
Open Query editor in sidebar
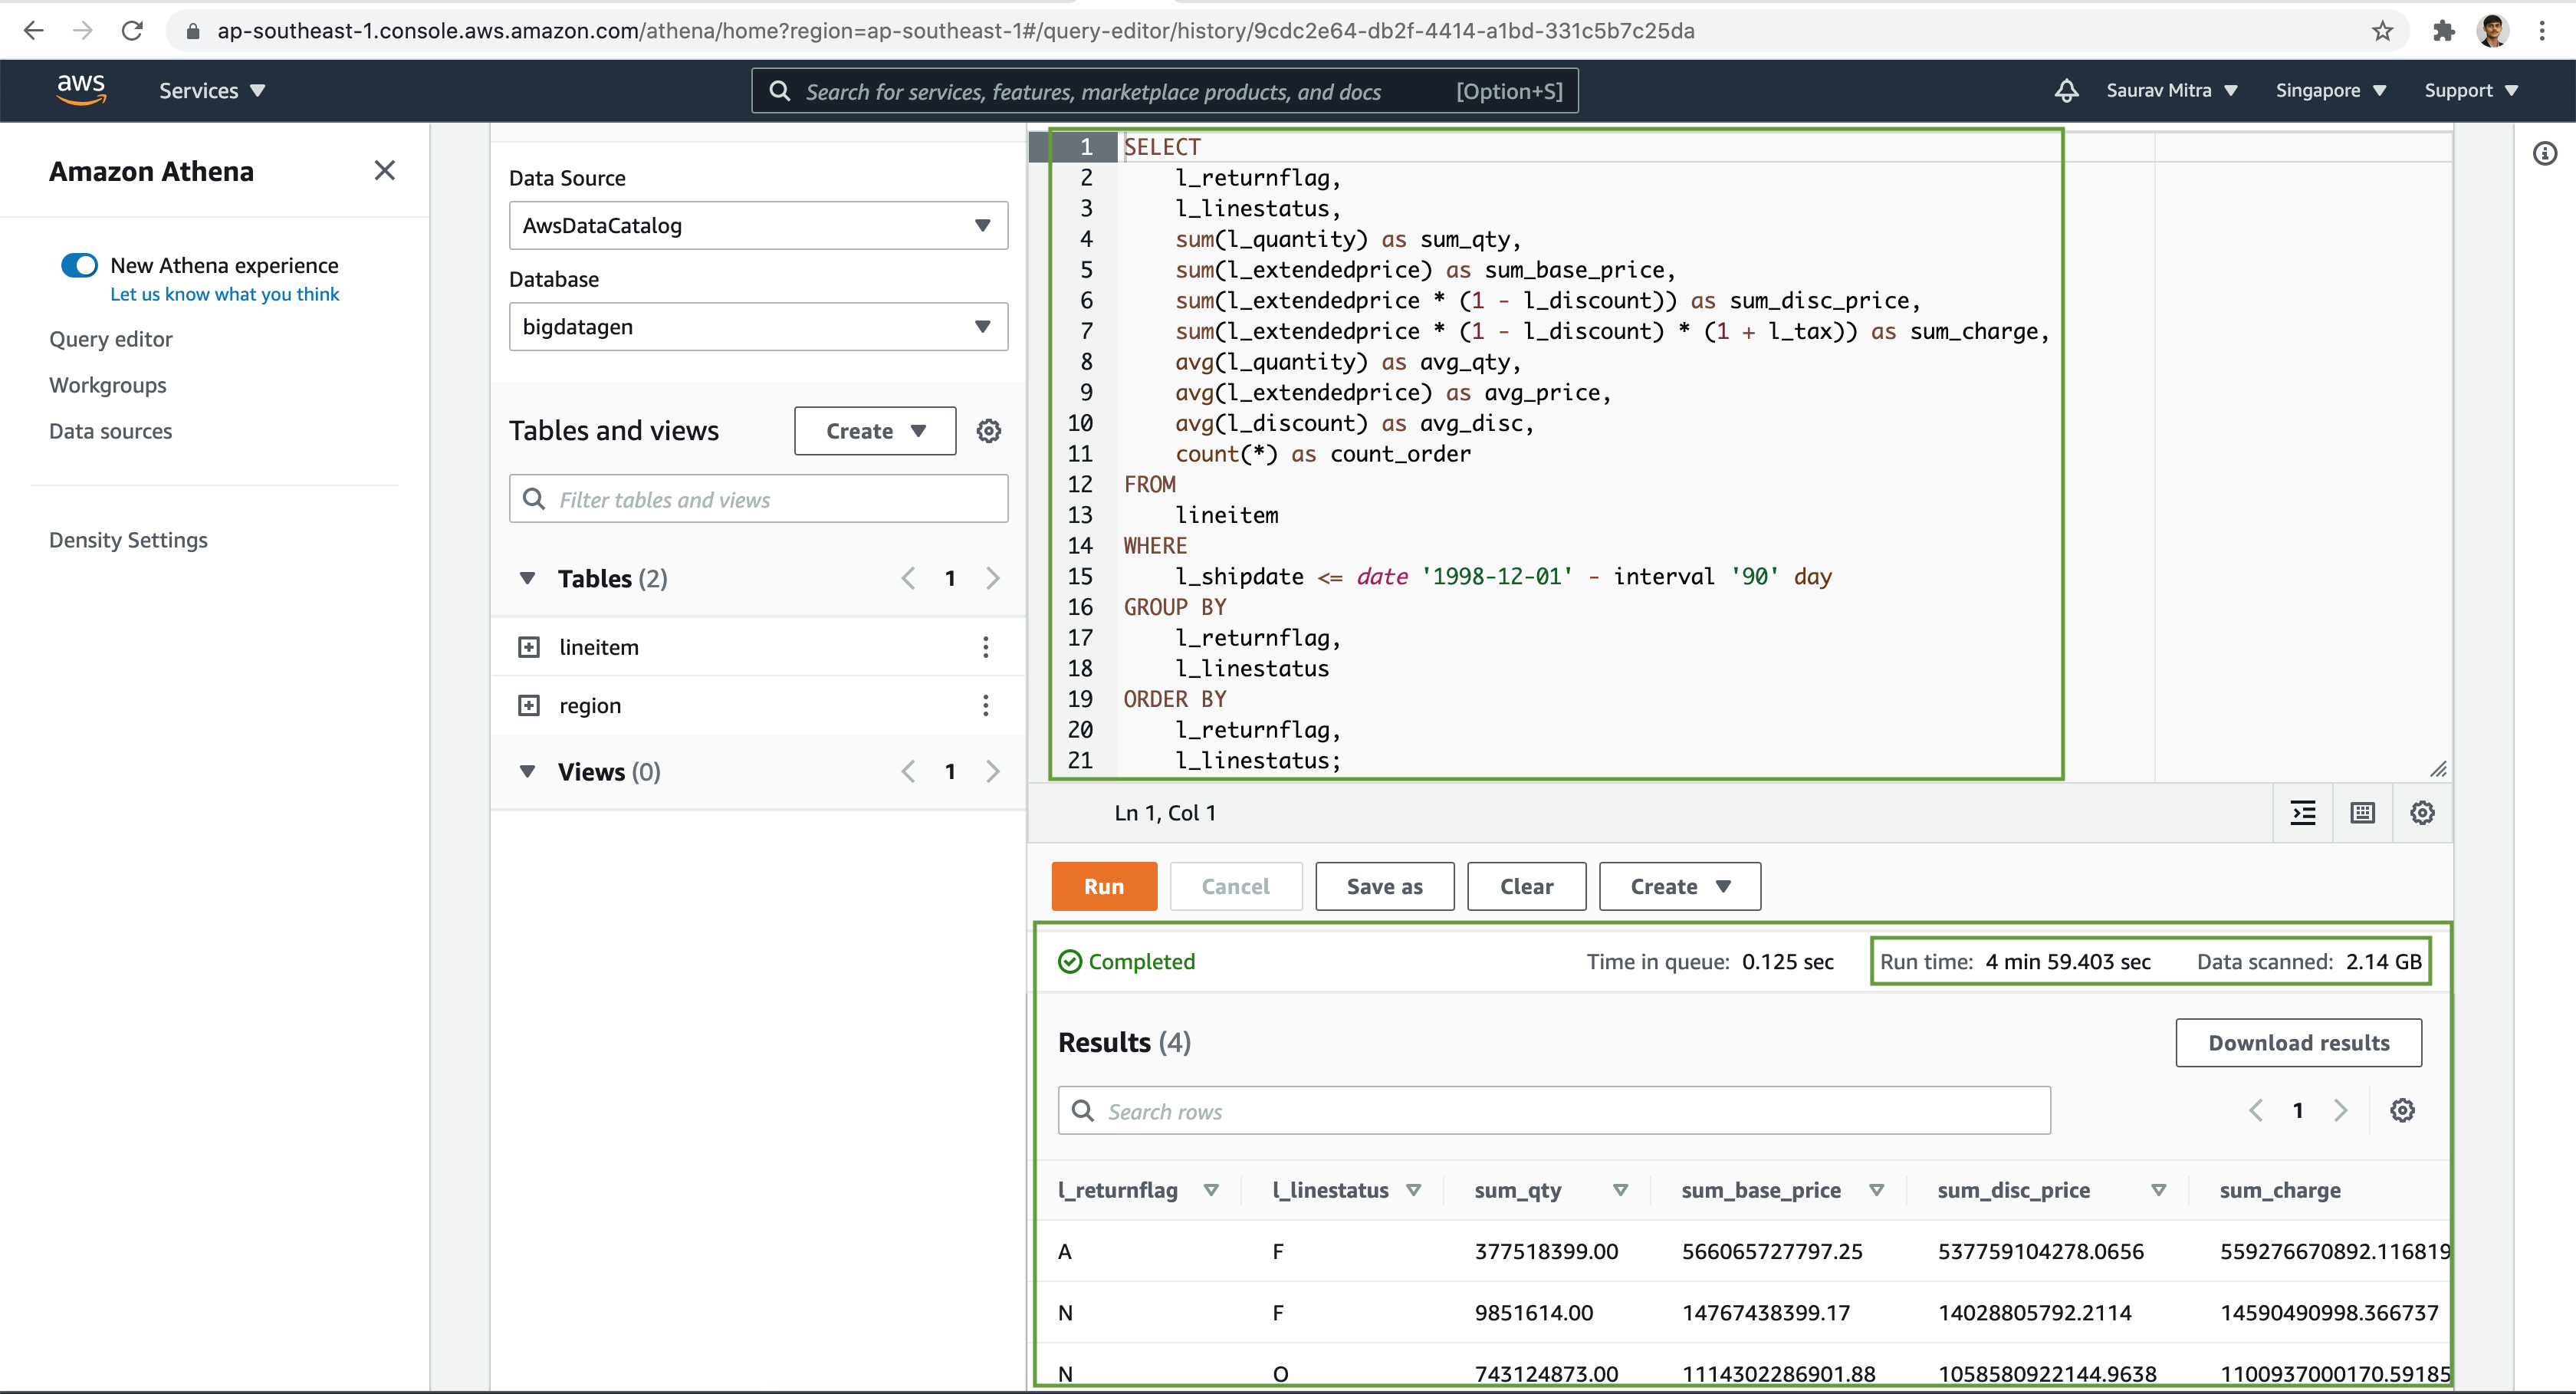tap(111, 339)
